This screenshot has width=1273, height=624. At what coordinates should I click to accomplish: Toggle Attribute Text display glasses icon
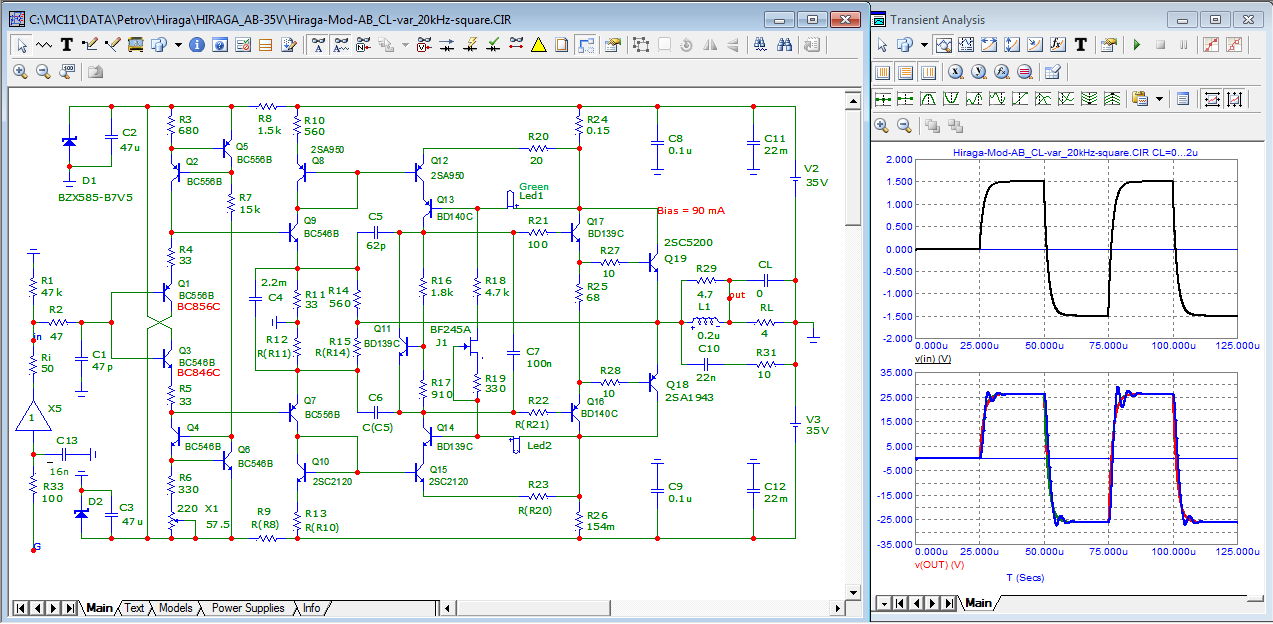(341, 45)
